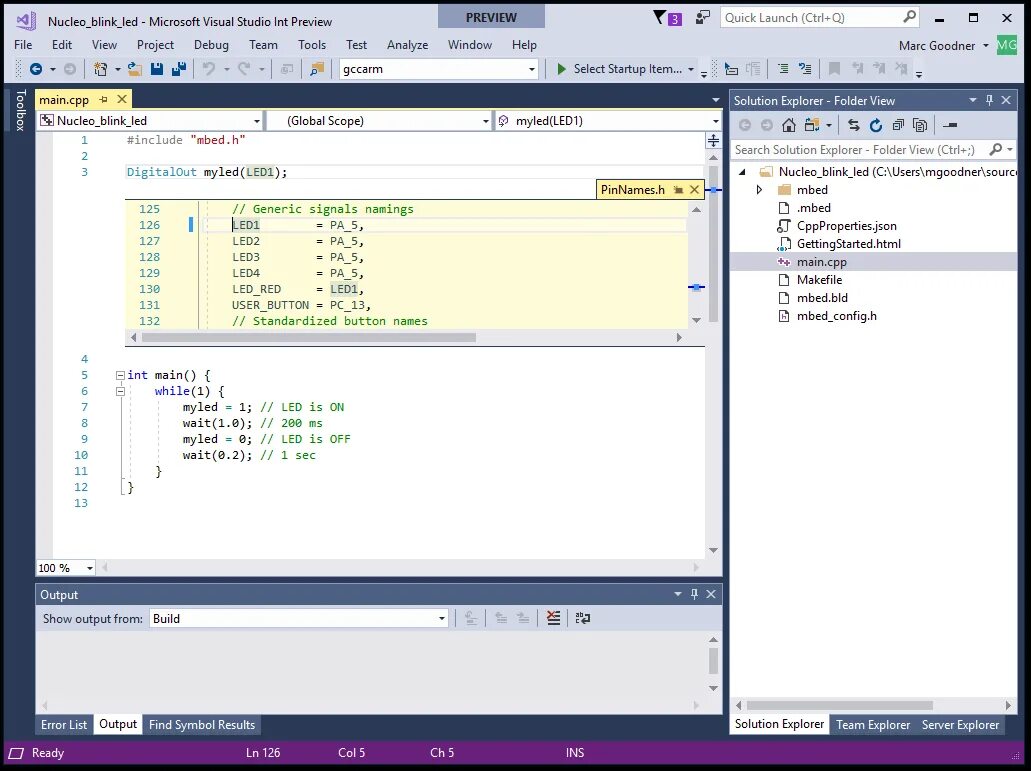Collapse the int main() code block
1031x771 pixels.
pos(120,375)
